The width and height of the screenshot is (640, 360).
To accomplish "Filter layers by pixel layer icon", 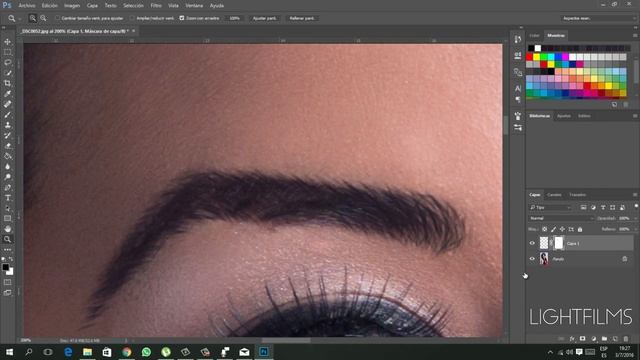I will click(x=584, y=208).
